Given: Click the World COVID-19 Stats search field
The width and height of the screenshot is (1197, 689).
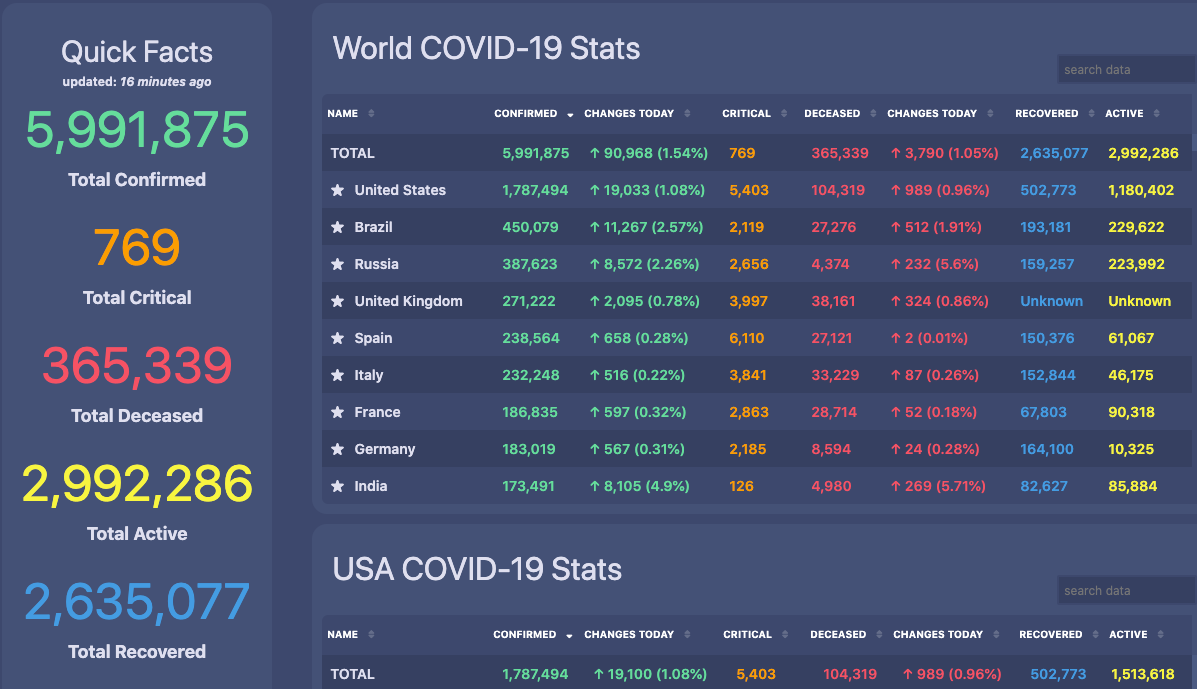Looking at the screenshot, I should (1125, 70).
